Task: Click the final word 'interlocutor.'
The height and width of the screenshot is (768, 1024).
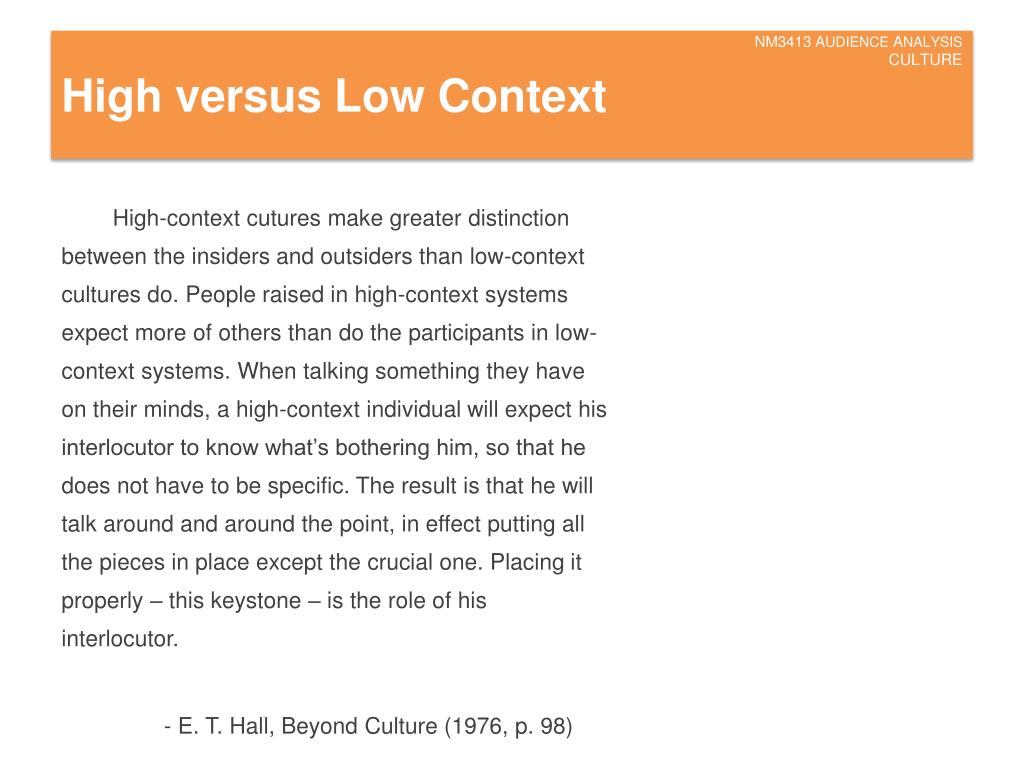Action: [x=120, y=639]
